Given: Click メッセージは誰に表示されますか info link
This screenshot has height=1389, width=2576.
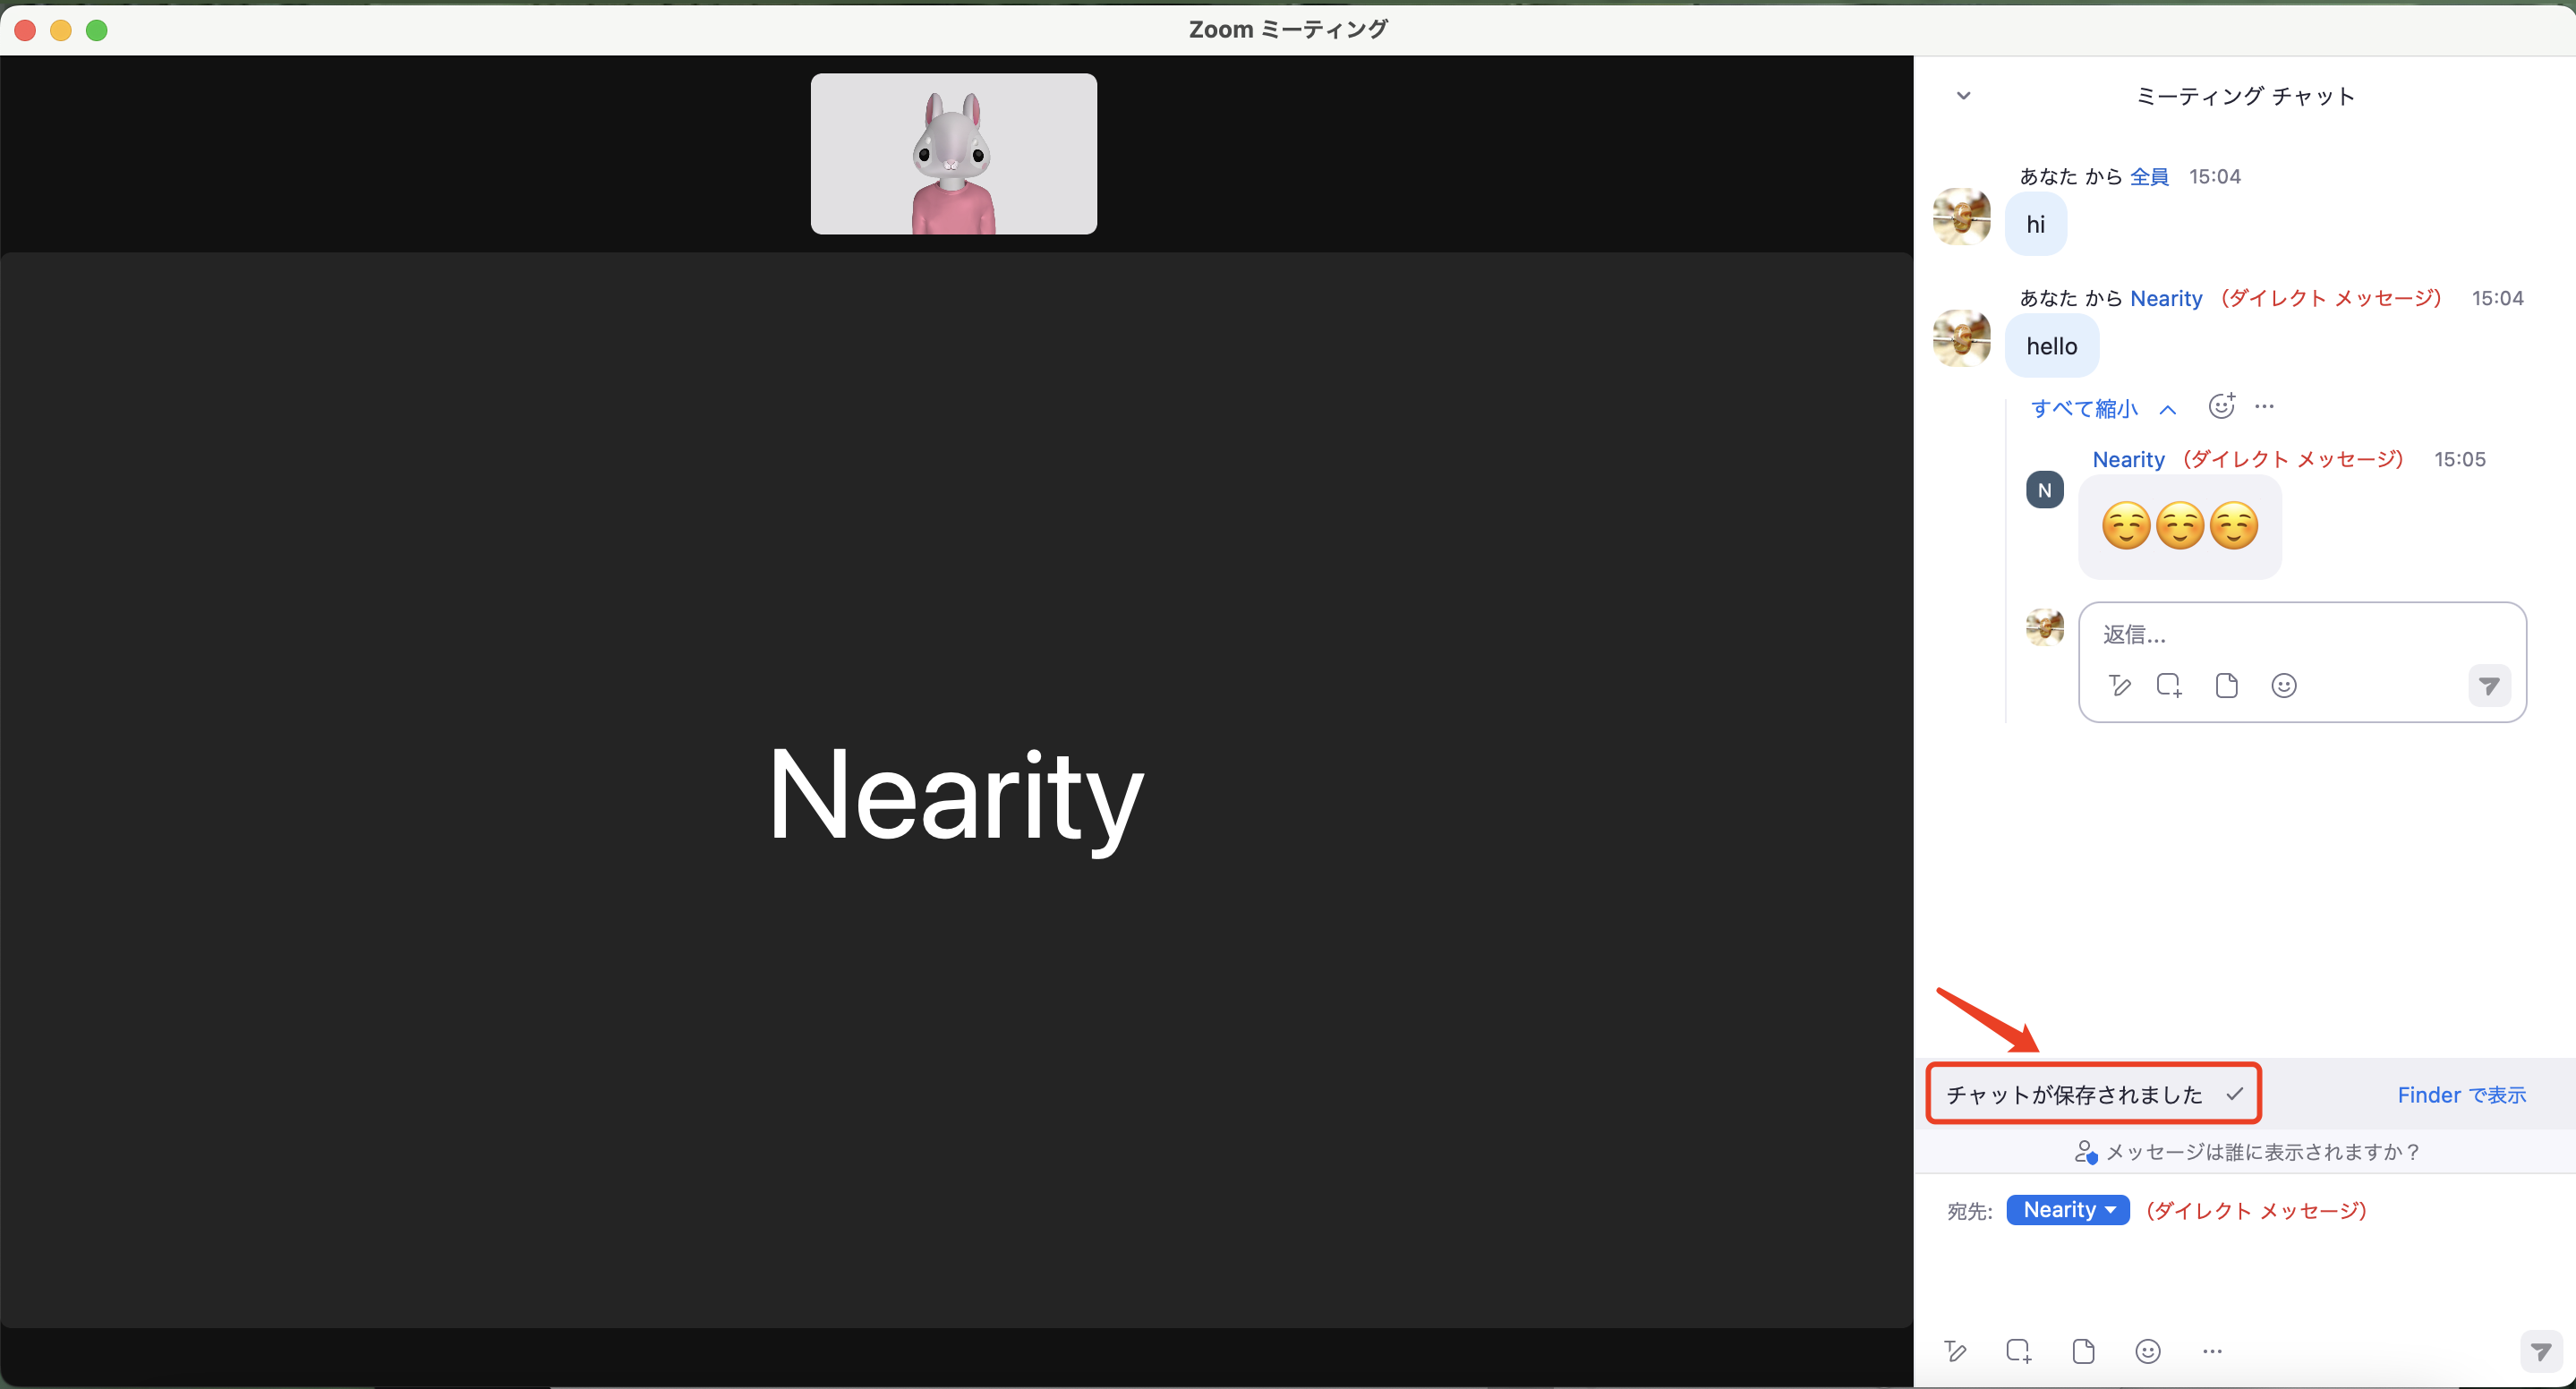Looking at the screenshot, I should point(2247,1152).
